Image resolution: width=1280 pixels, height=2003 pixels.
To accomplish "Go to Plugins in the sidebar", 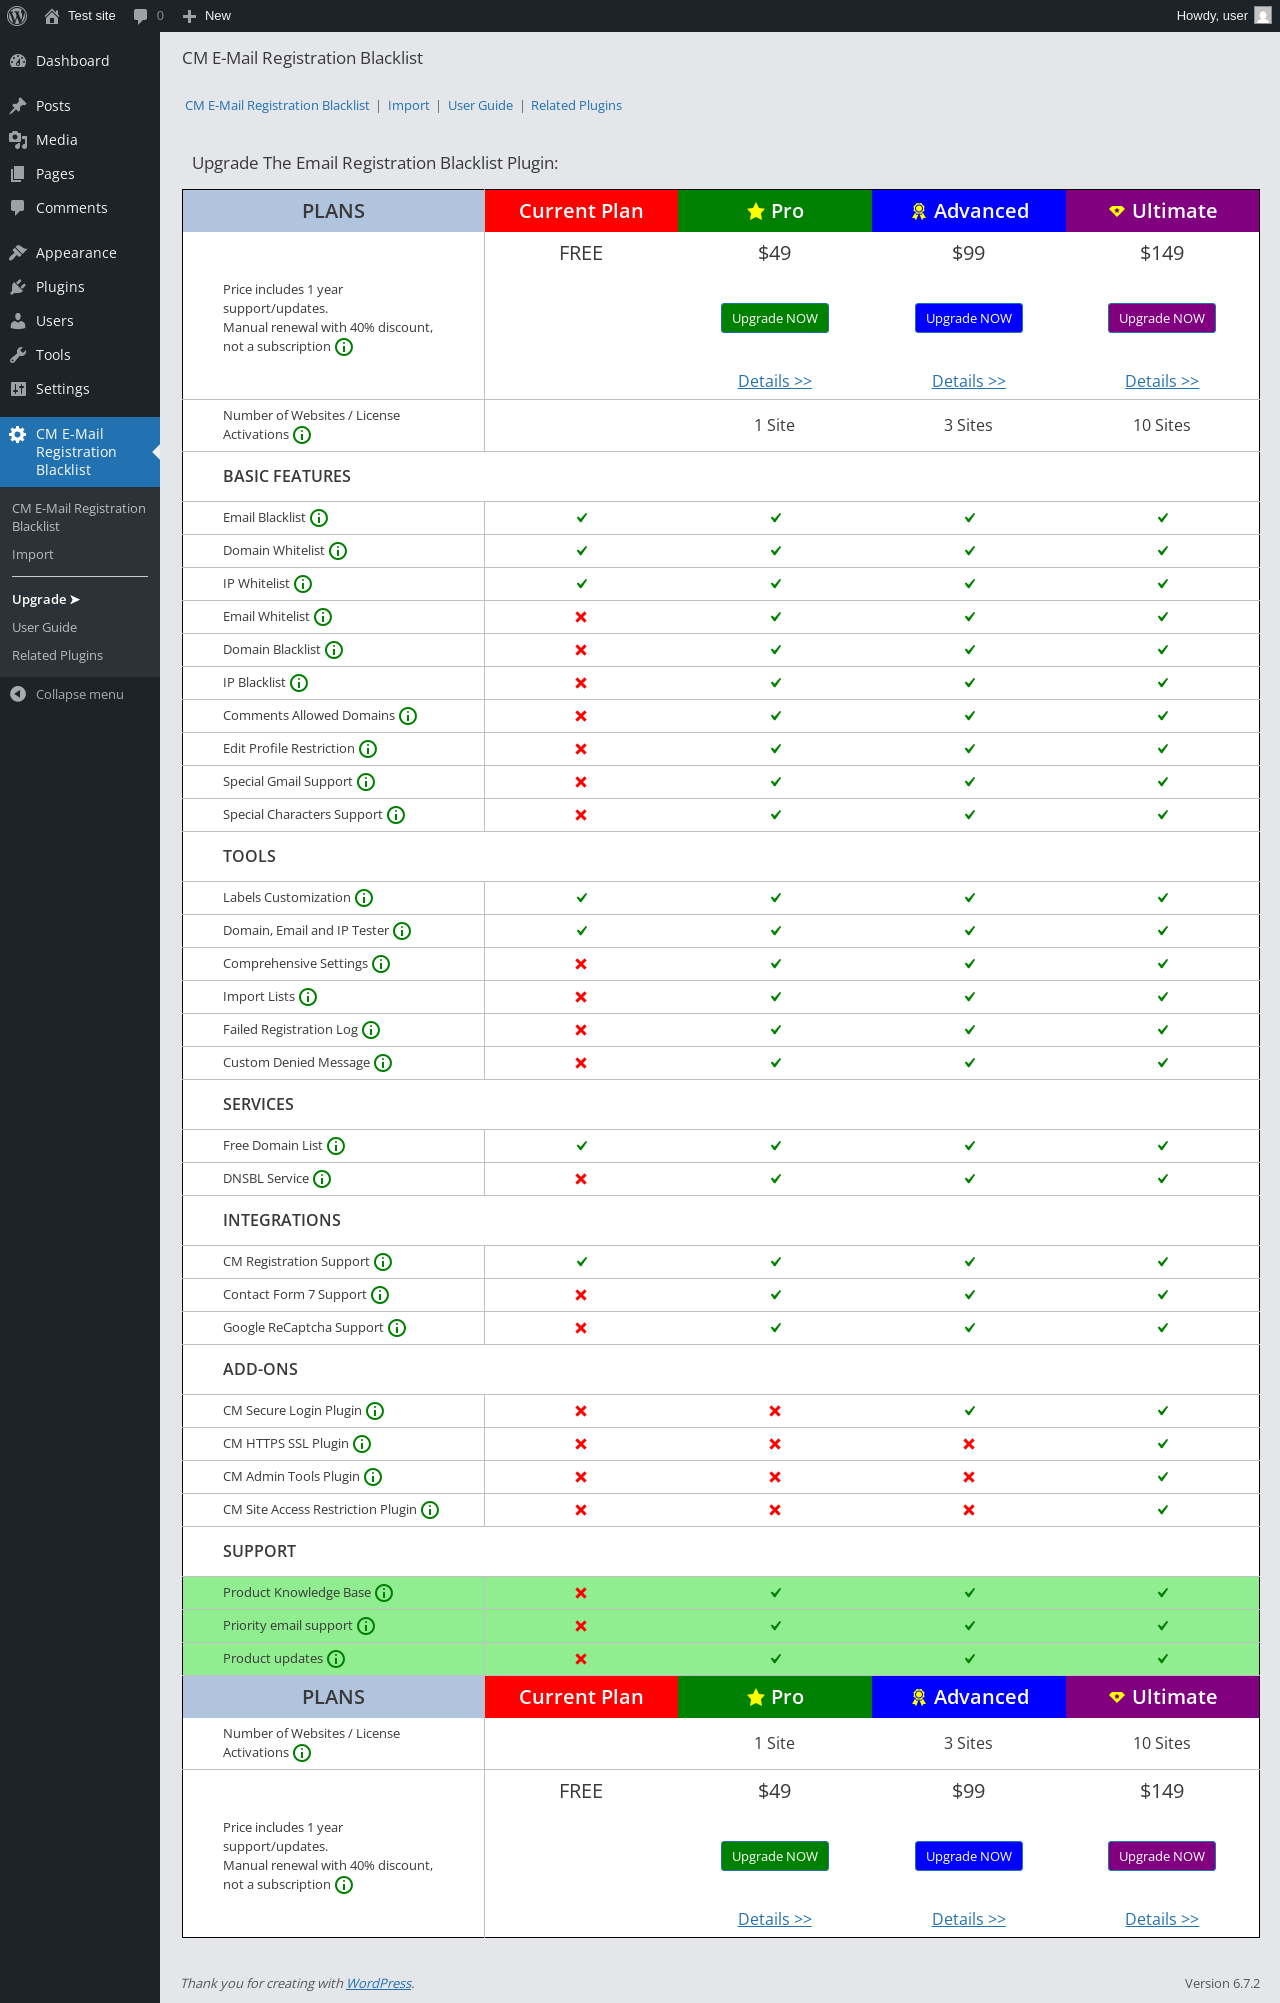I will coord(80,287).
